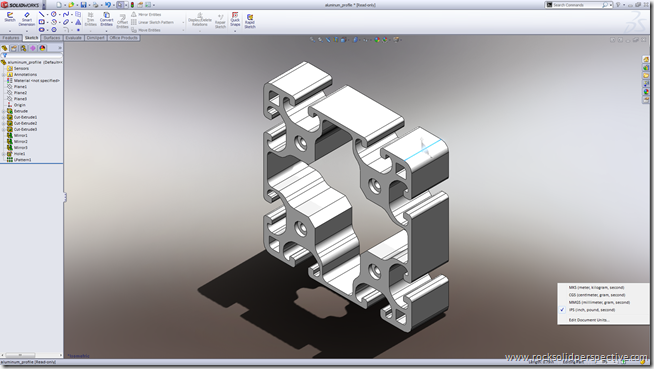The image size is (654, 369).
Task: Select Origin in the feature tree
Action: tap(16, 105)
